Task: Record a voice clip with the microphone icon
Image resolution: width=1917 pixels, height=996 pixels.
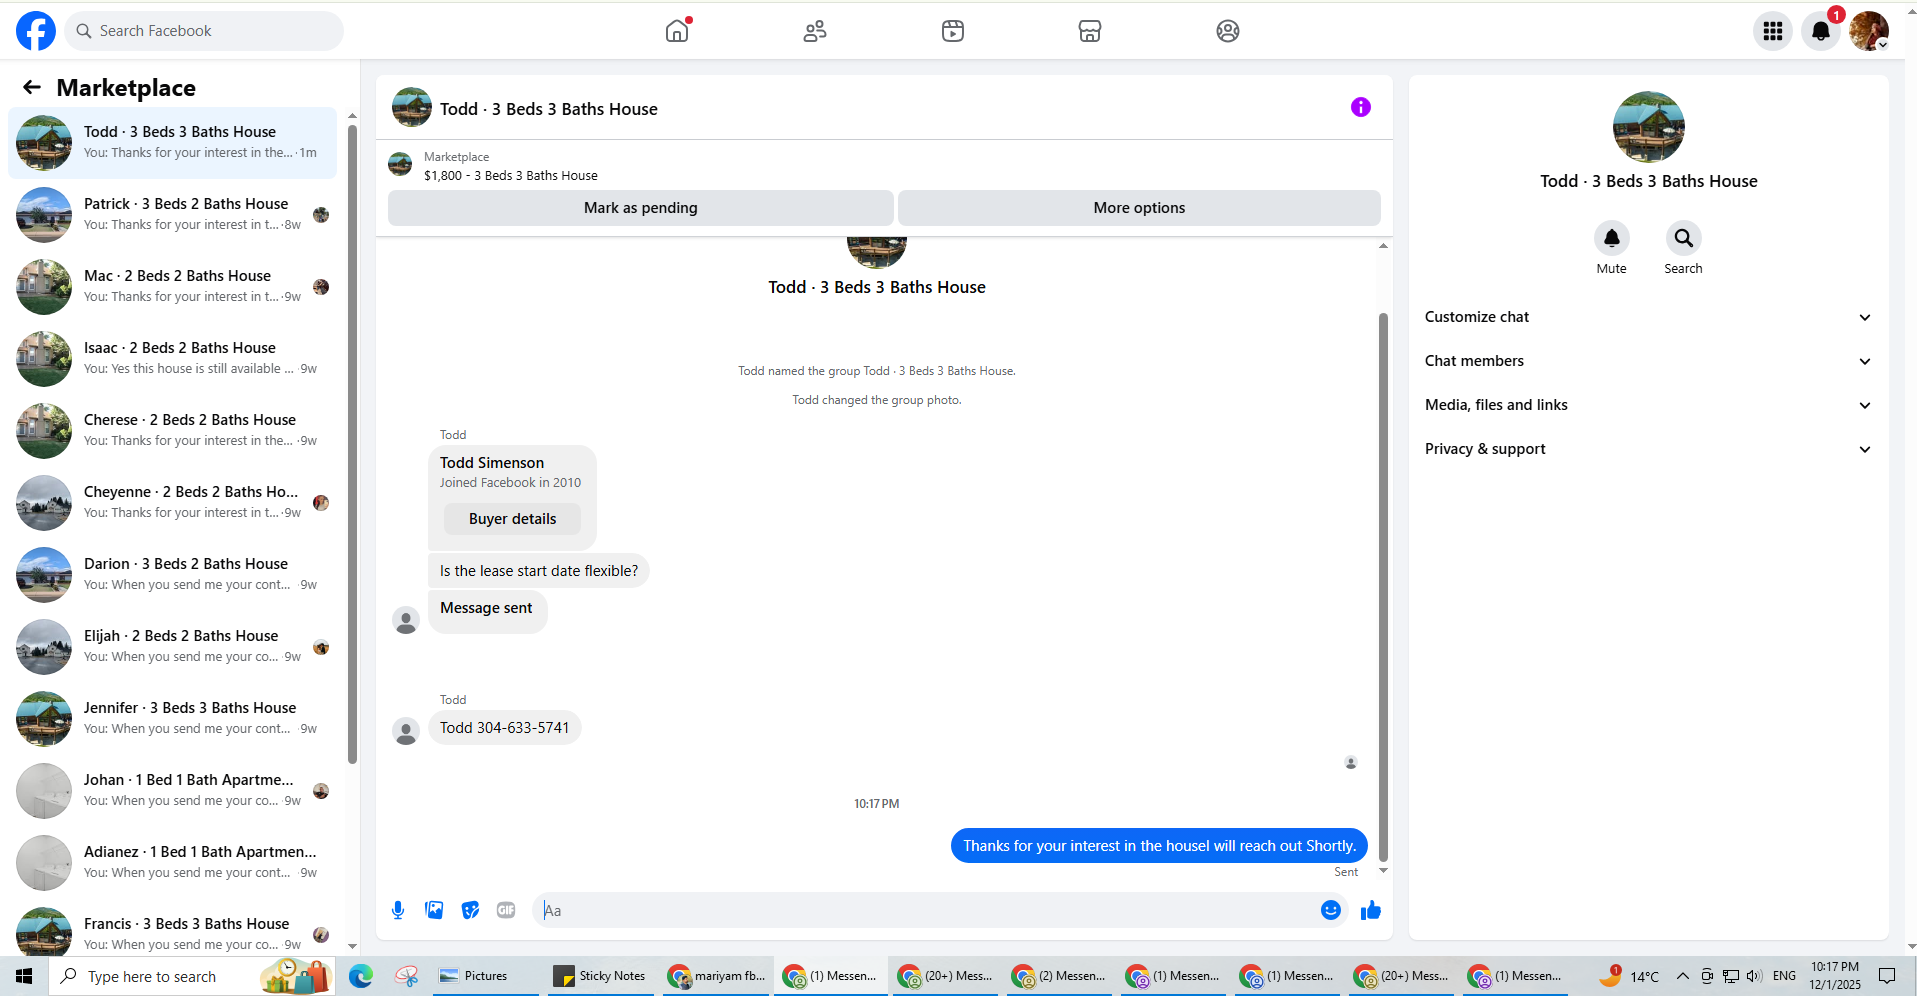Action: (x=398, y=910)
